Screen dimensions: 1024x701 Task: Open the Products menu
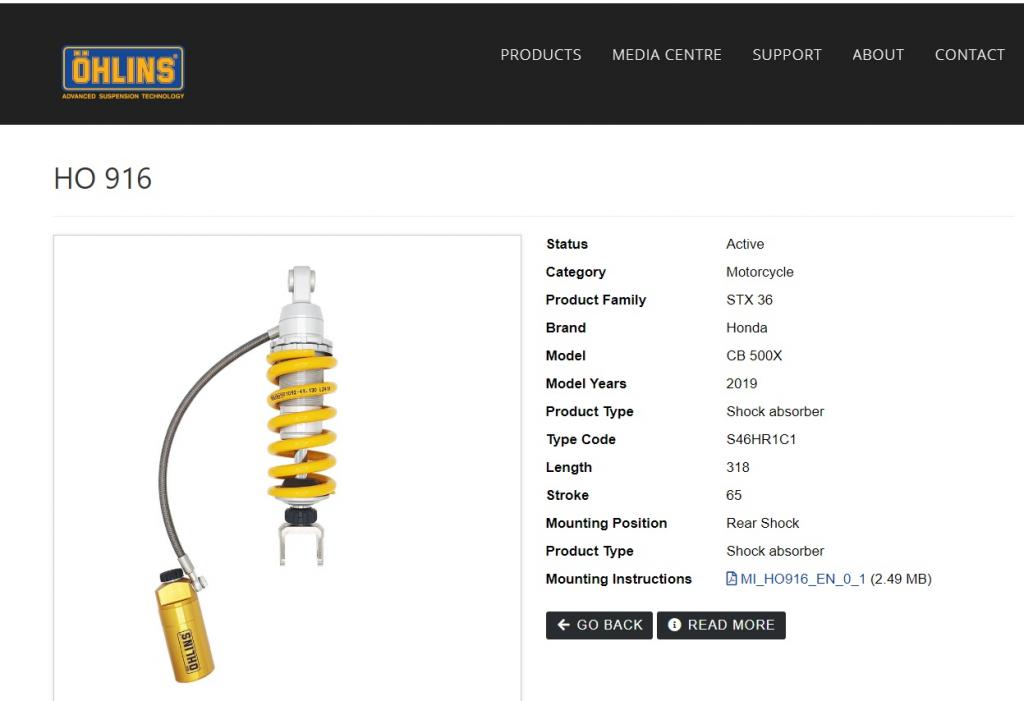click(541, 55)
